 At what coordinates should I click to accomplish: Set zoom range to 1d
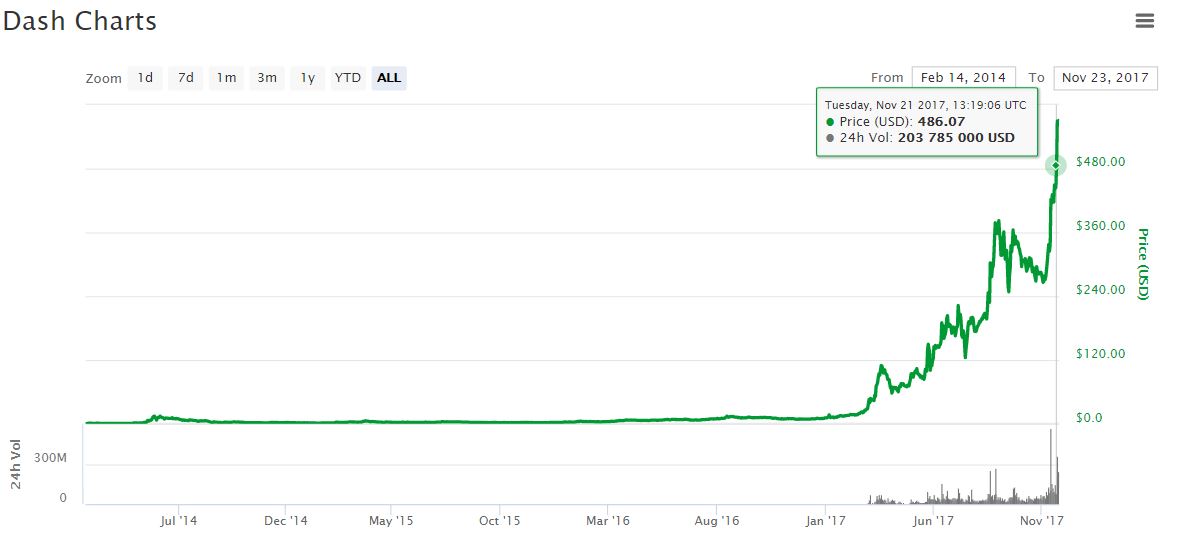[145, 77]
